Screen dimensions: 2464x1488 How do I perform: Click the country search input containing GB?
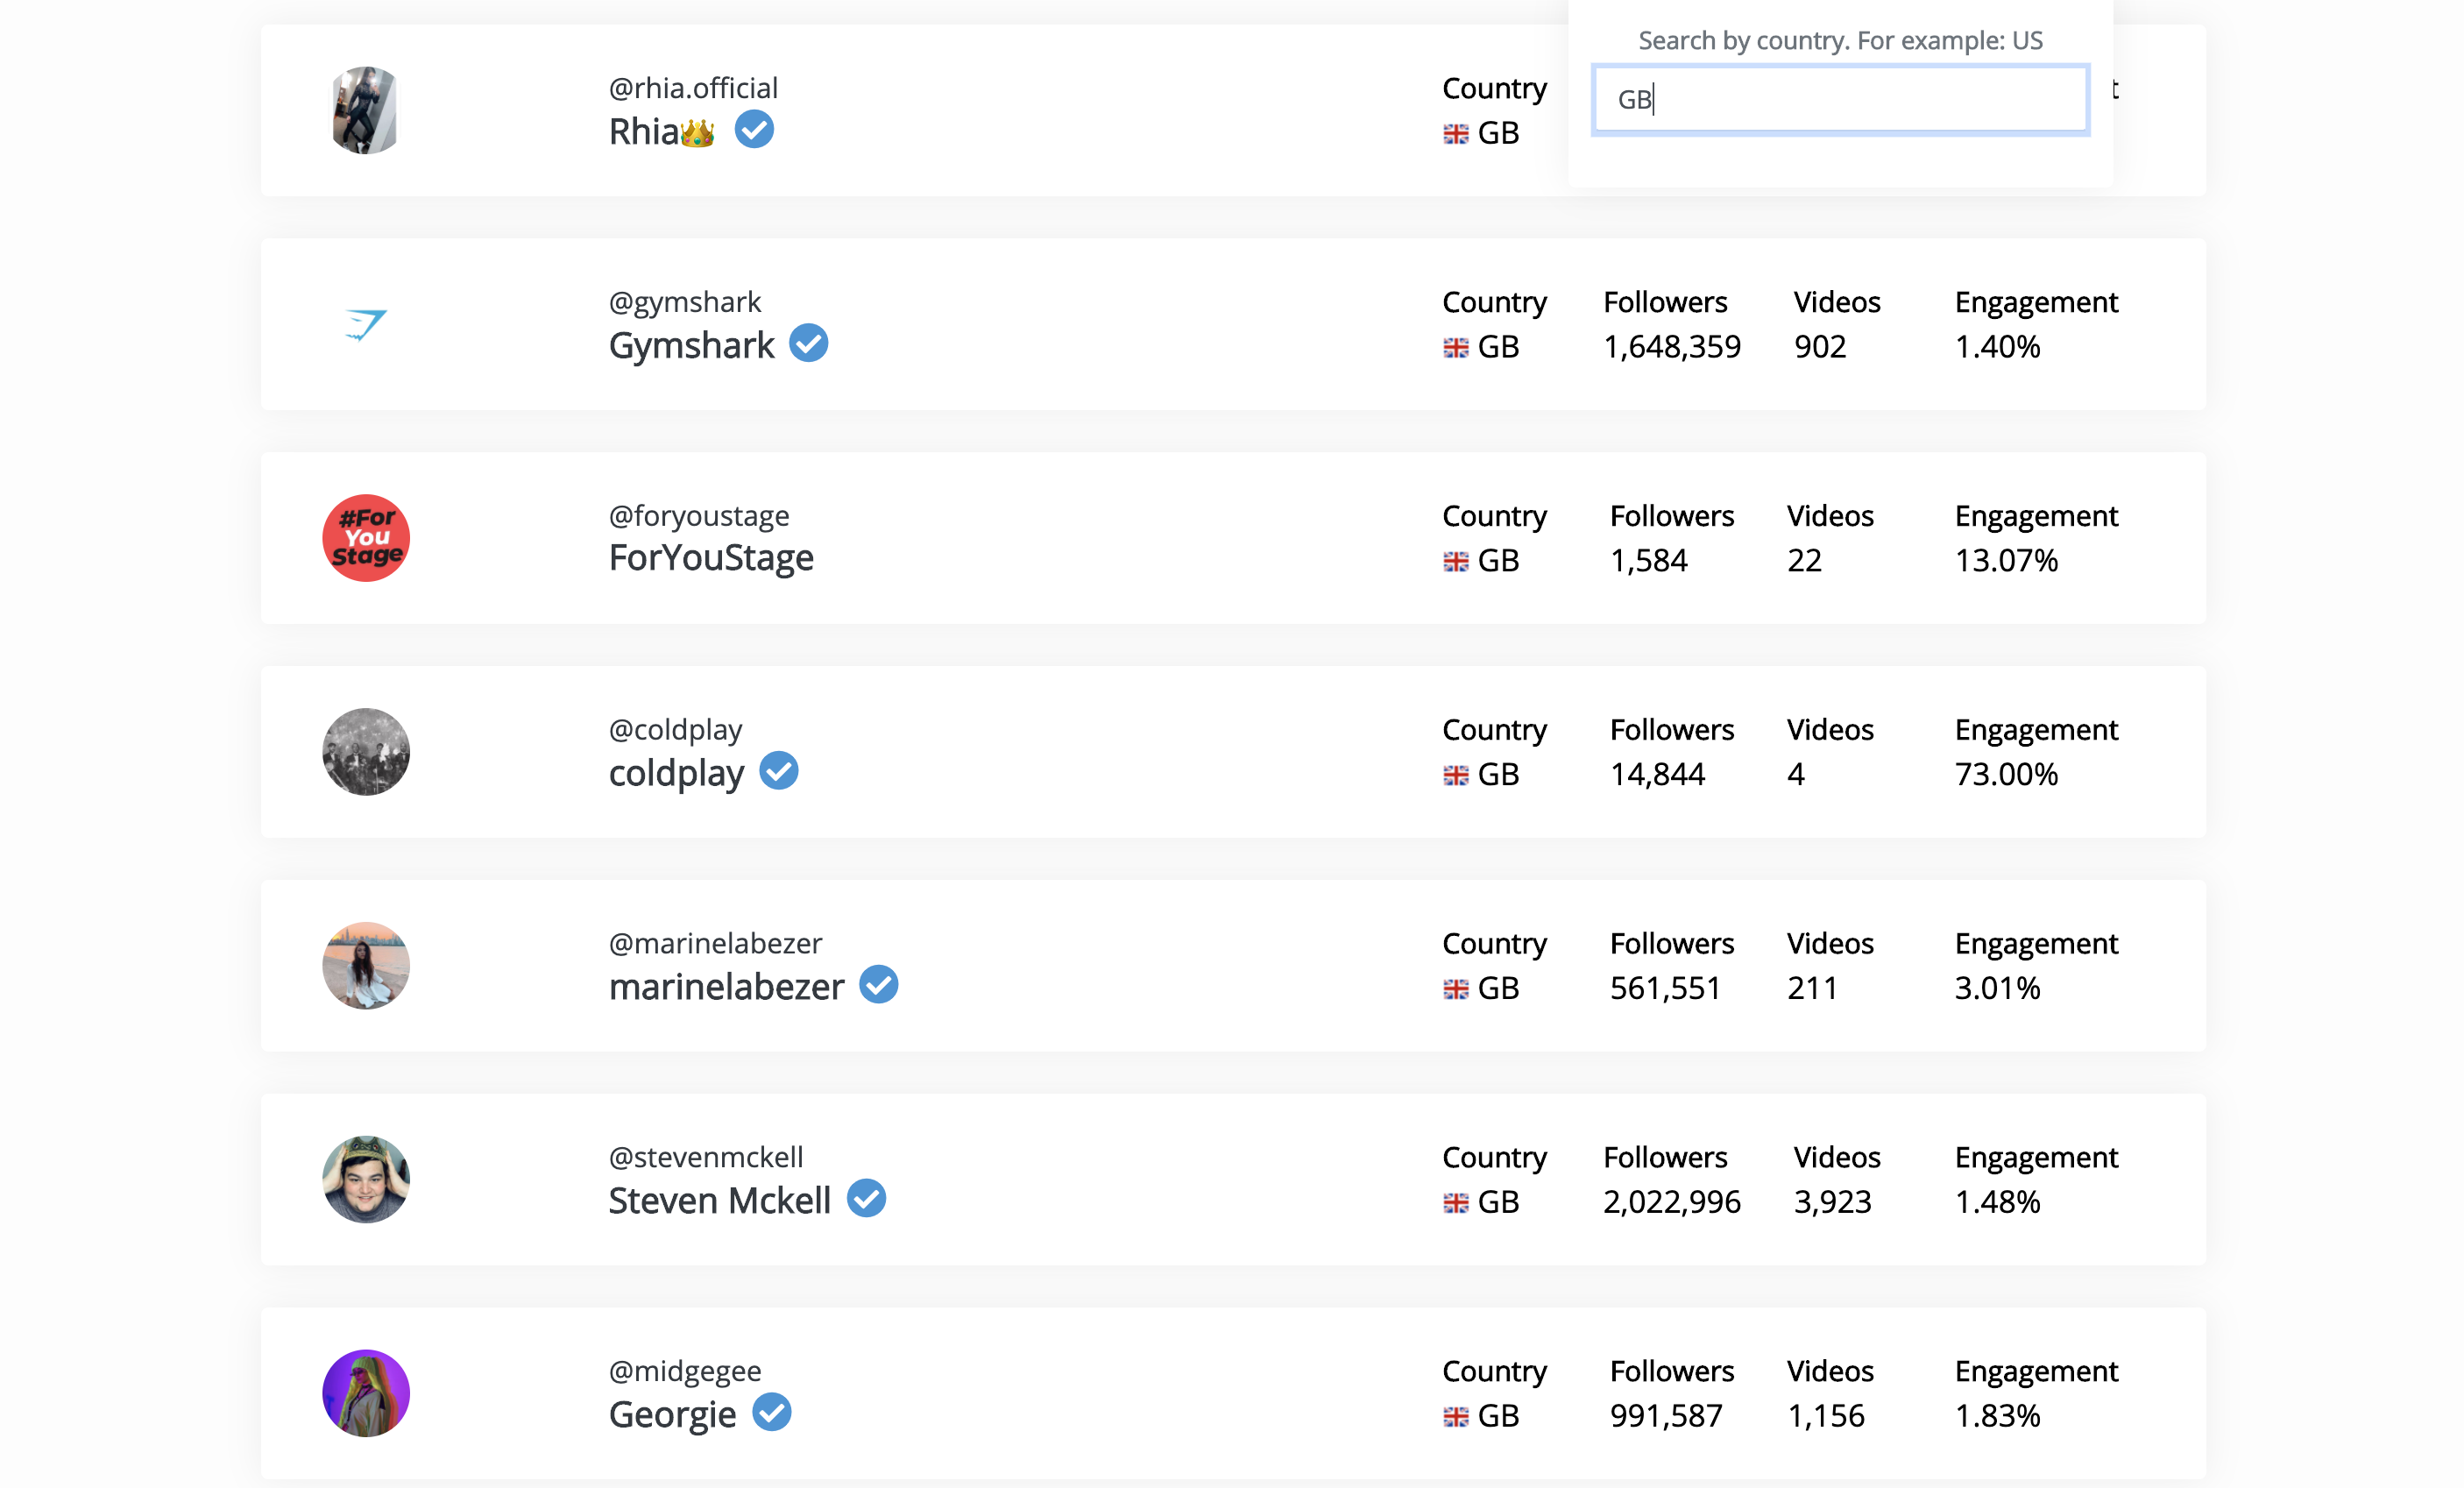[1839, 100]
